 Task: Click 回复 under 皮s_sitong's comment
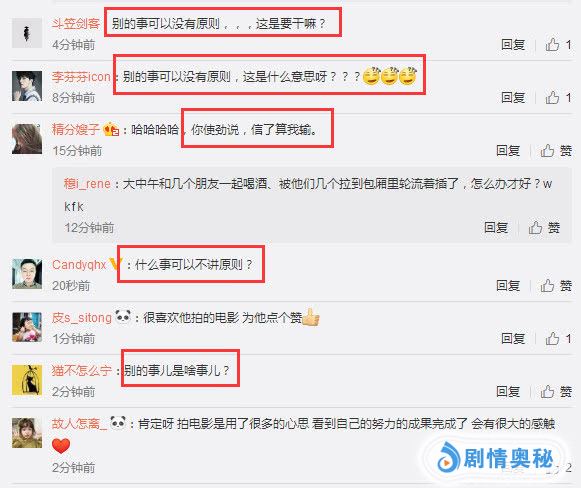[x=513, y=338]
